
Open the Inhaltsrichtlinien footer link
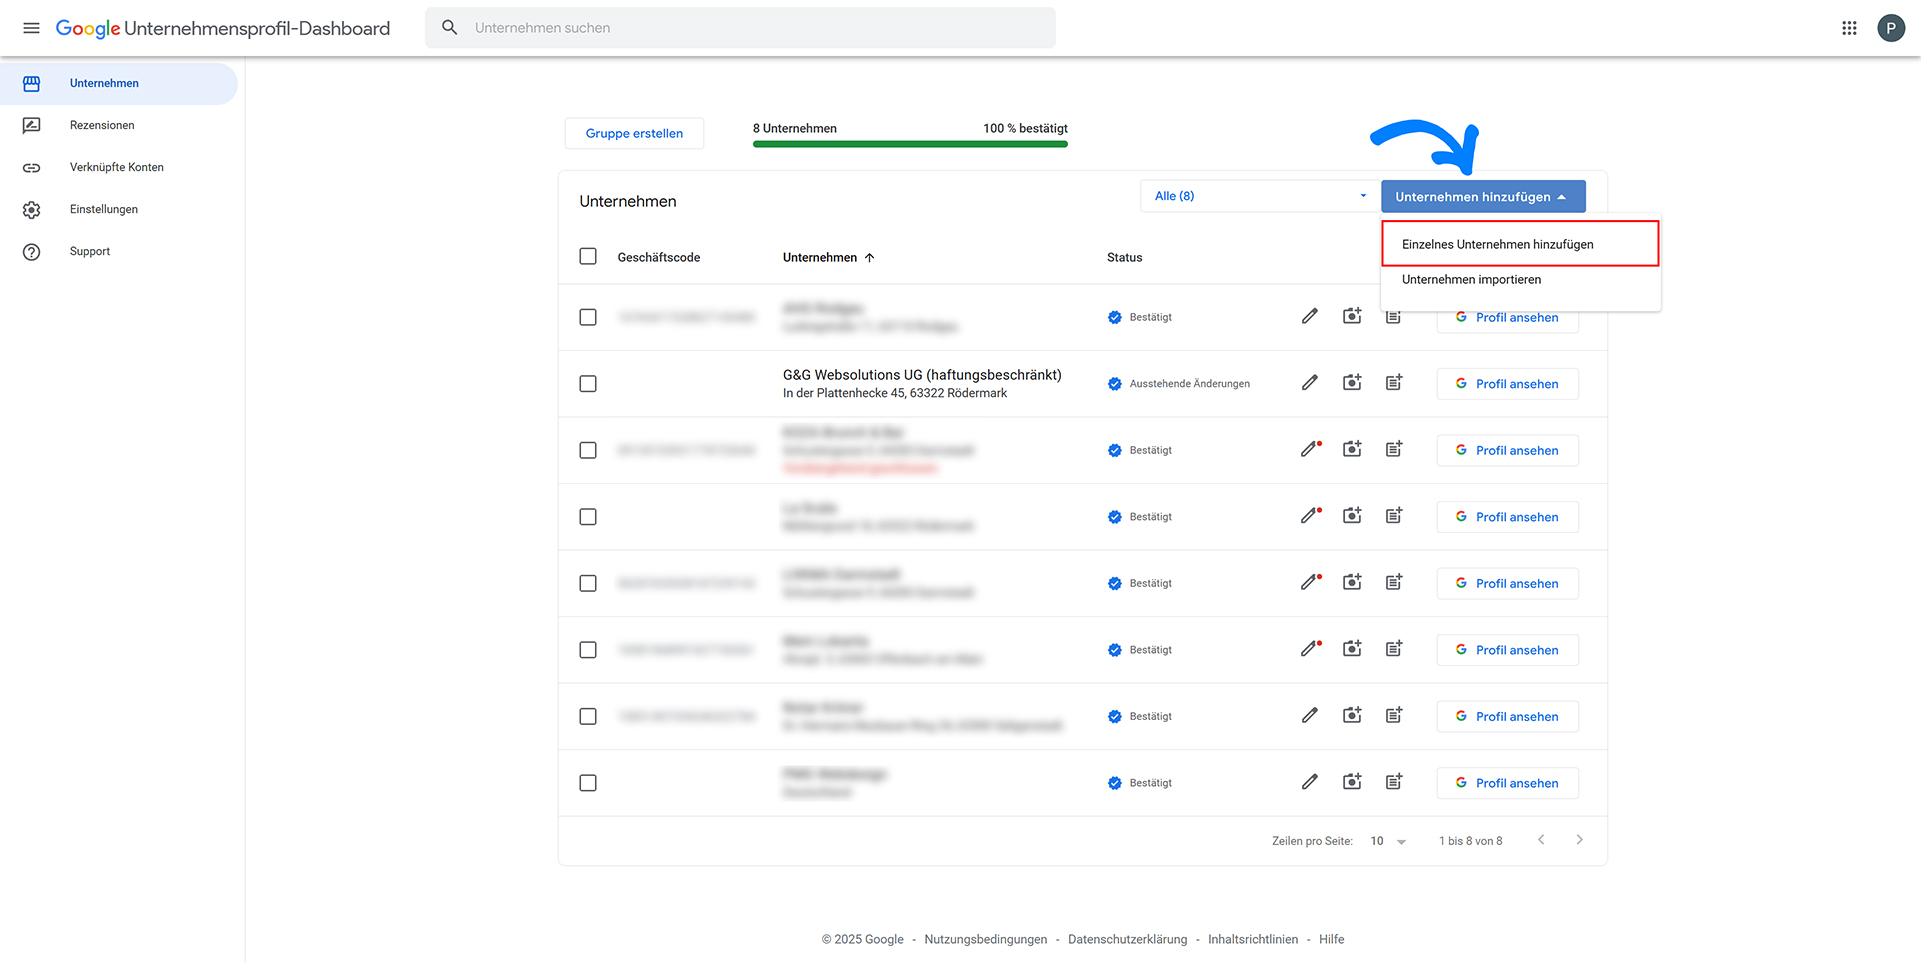coord(1253,939)
